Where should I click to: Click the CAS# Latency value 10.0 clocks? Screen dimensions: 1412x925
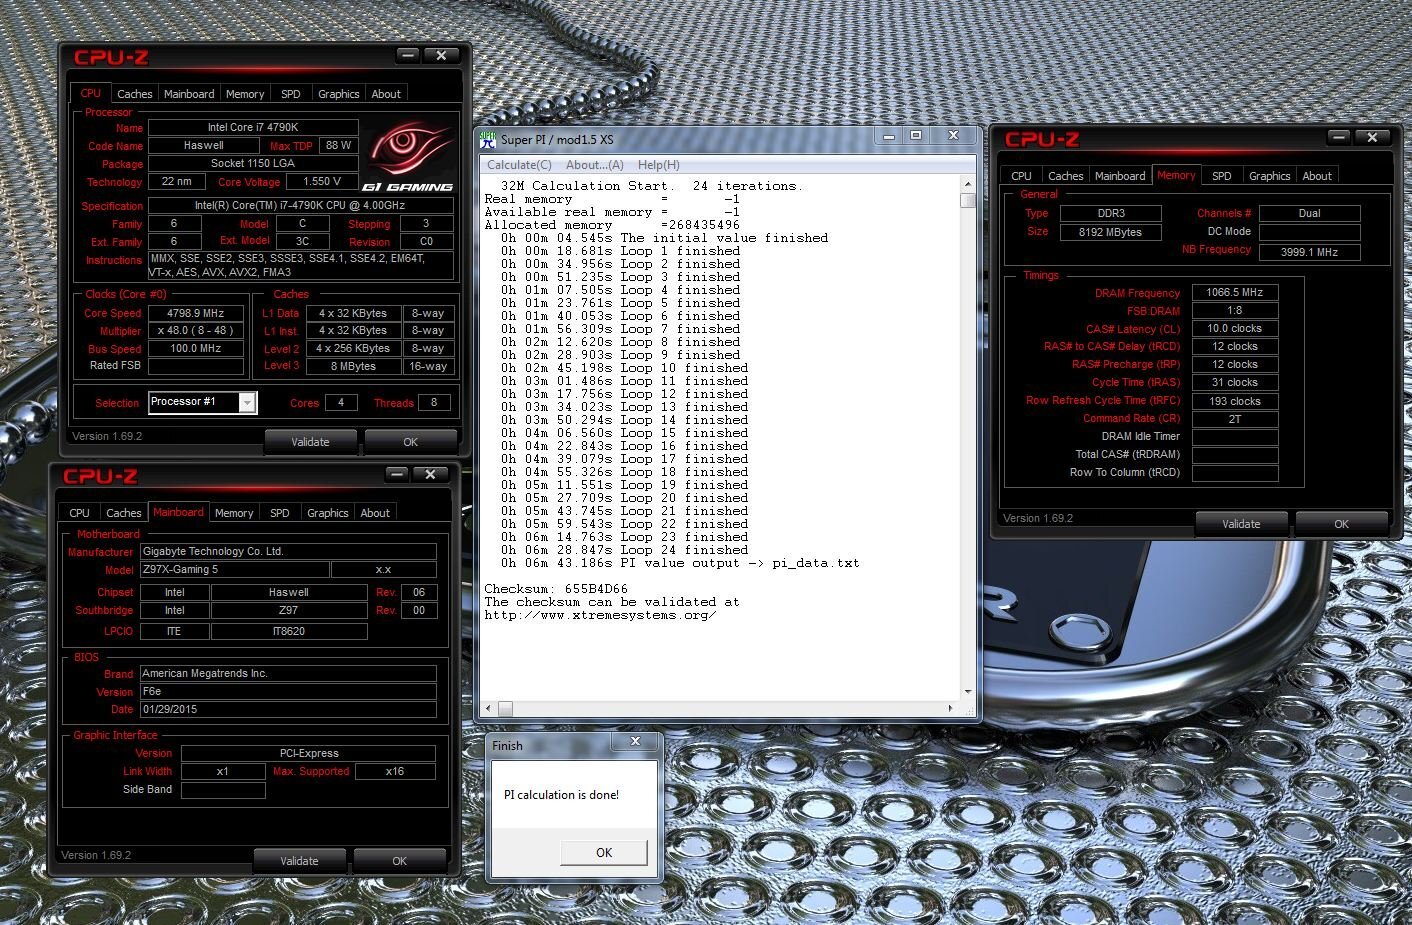[x=1235, y=329]
